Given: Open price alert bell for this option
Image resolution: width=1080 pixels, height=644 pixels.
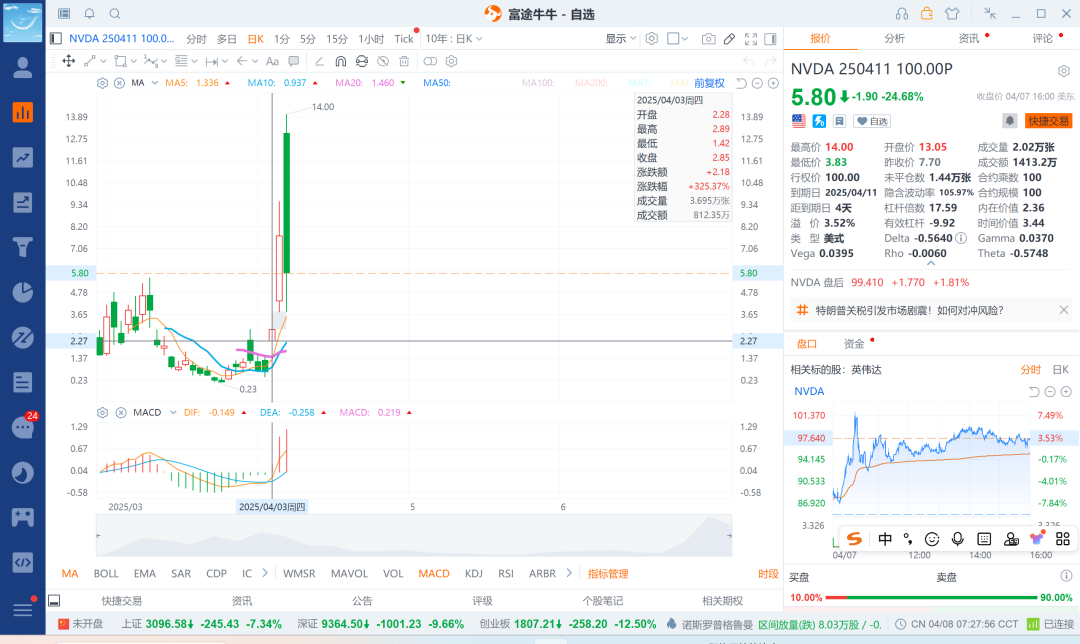Looking at the screenshot, I should 1009,121.
